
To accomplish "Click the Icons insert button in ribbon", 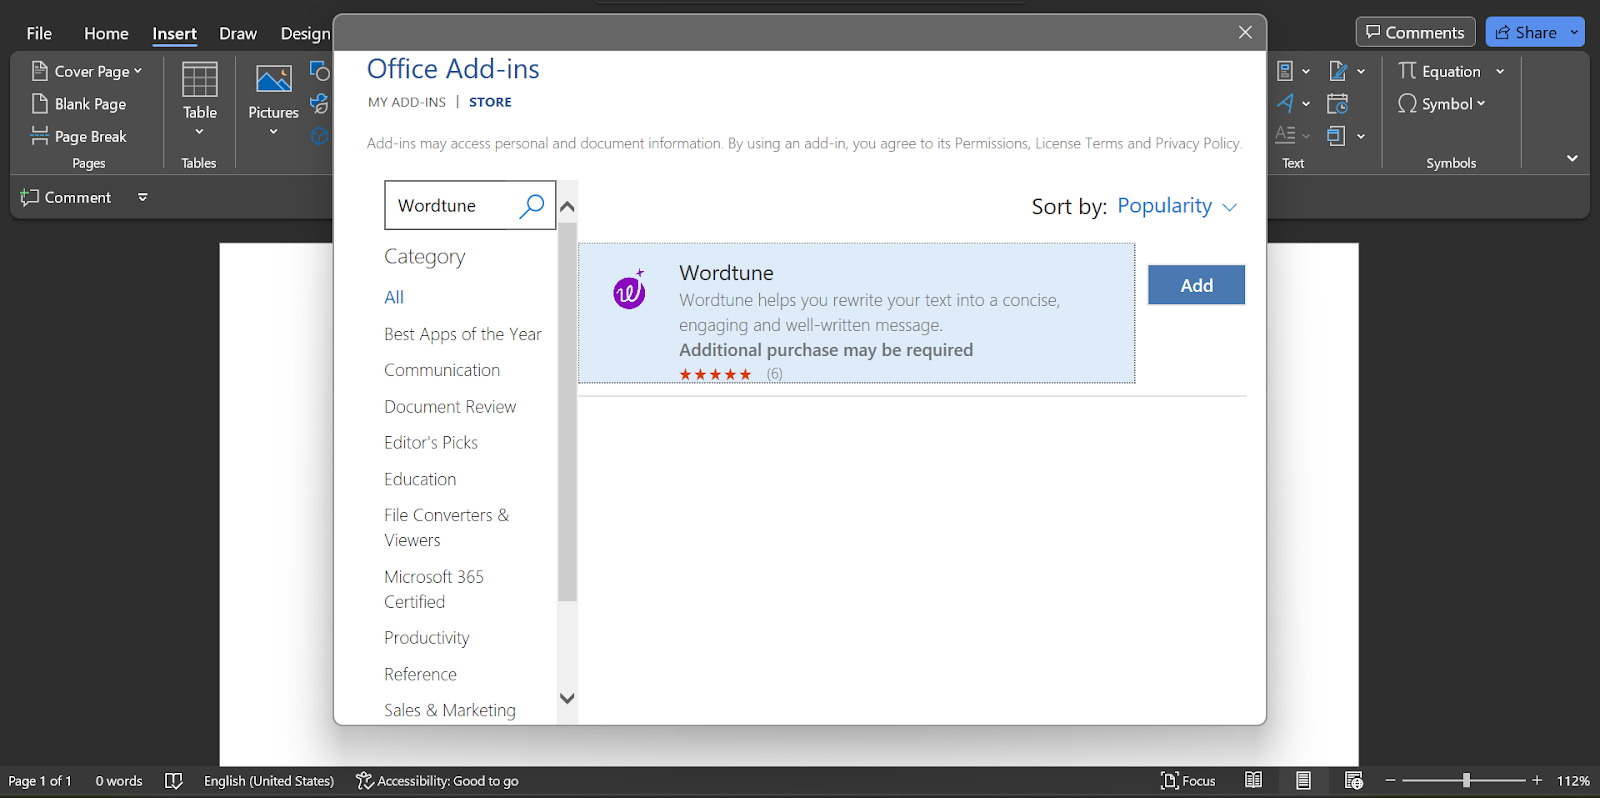I will [320, 103].
